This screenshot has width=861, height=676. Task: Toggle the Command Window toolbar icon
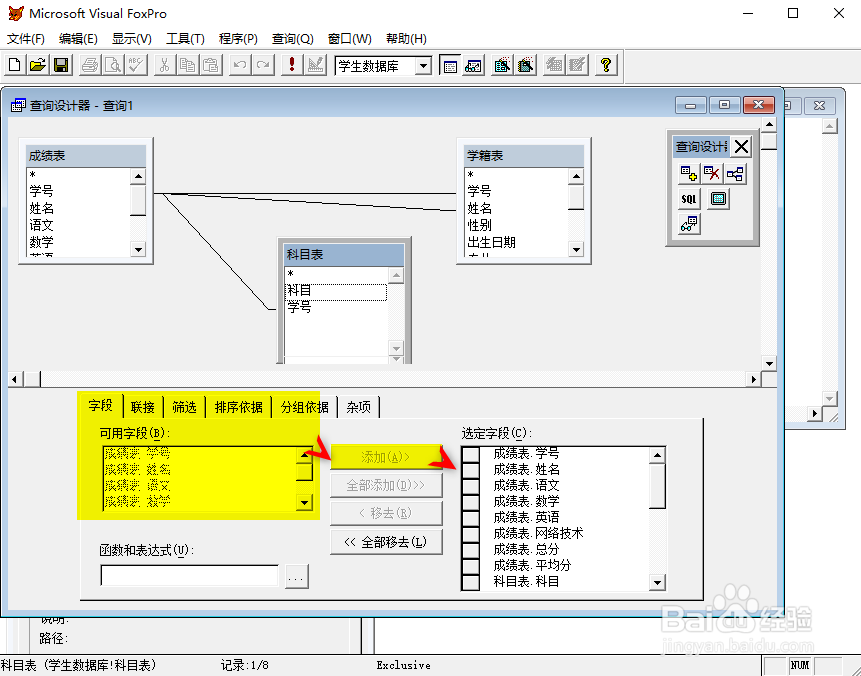450,65
